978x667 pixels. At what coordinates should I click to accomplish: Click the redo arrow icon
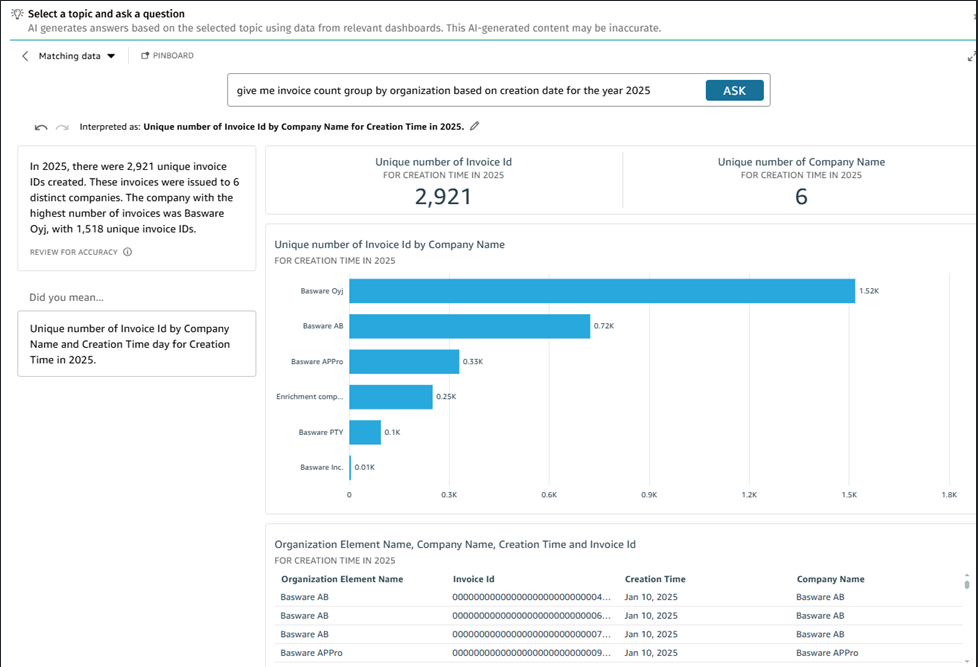coord(62,128)
